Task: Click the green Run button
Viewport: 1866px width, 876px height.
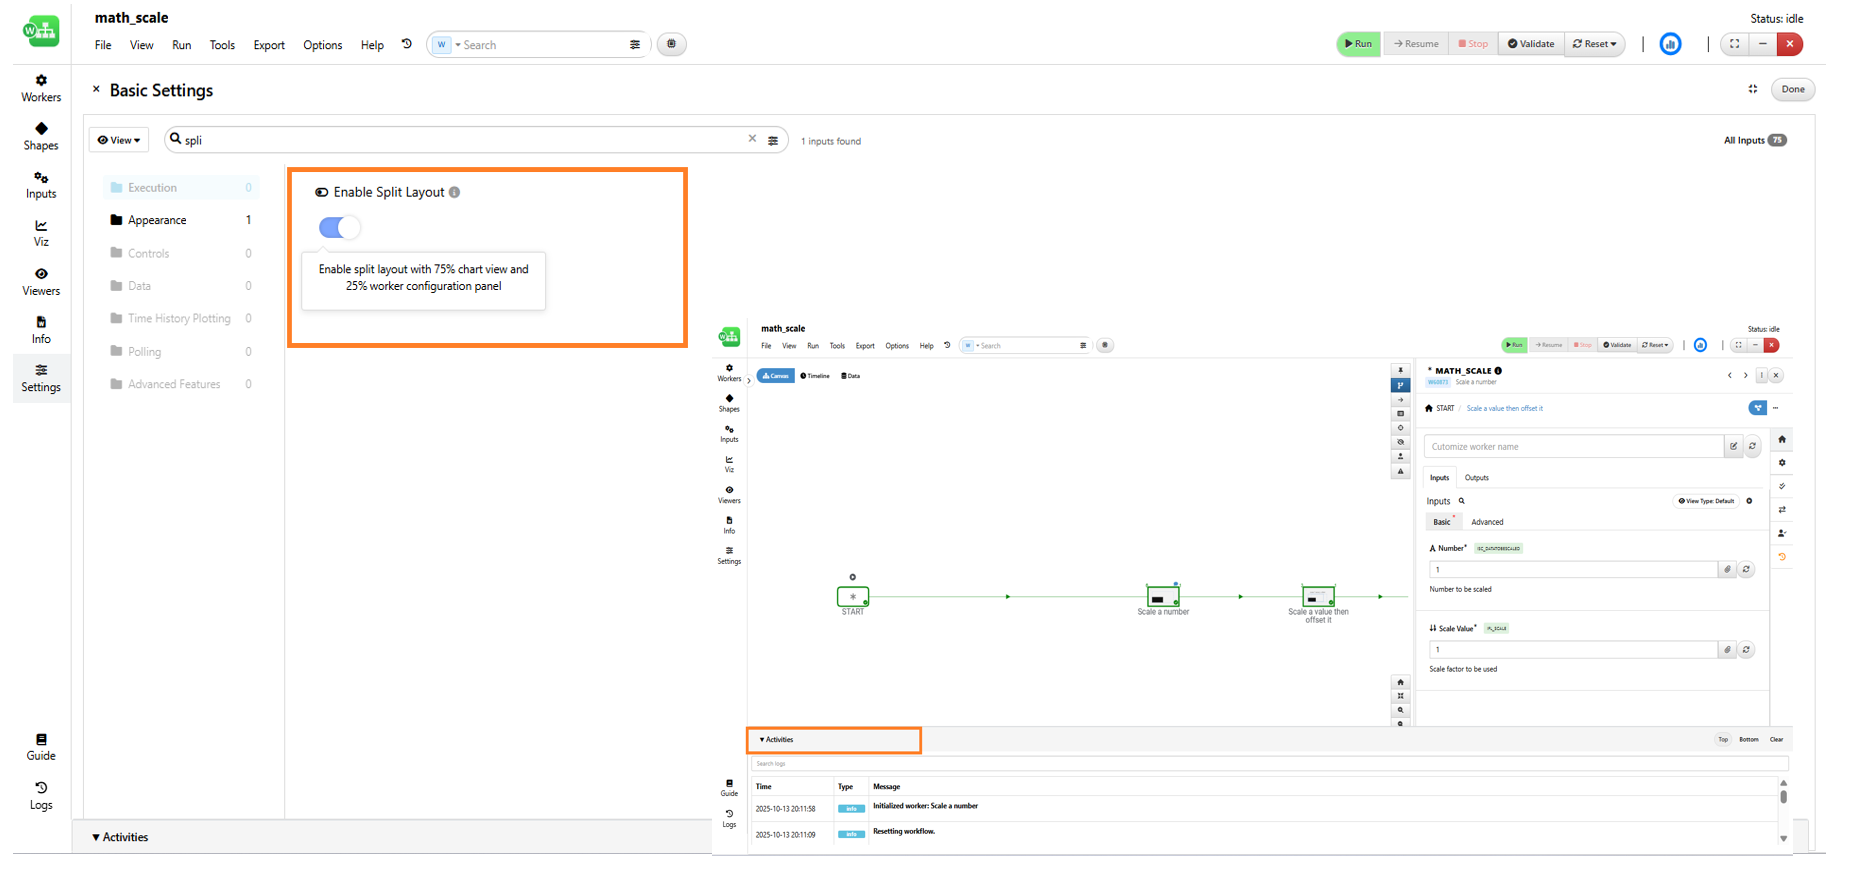Action: click(1358, 44)
